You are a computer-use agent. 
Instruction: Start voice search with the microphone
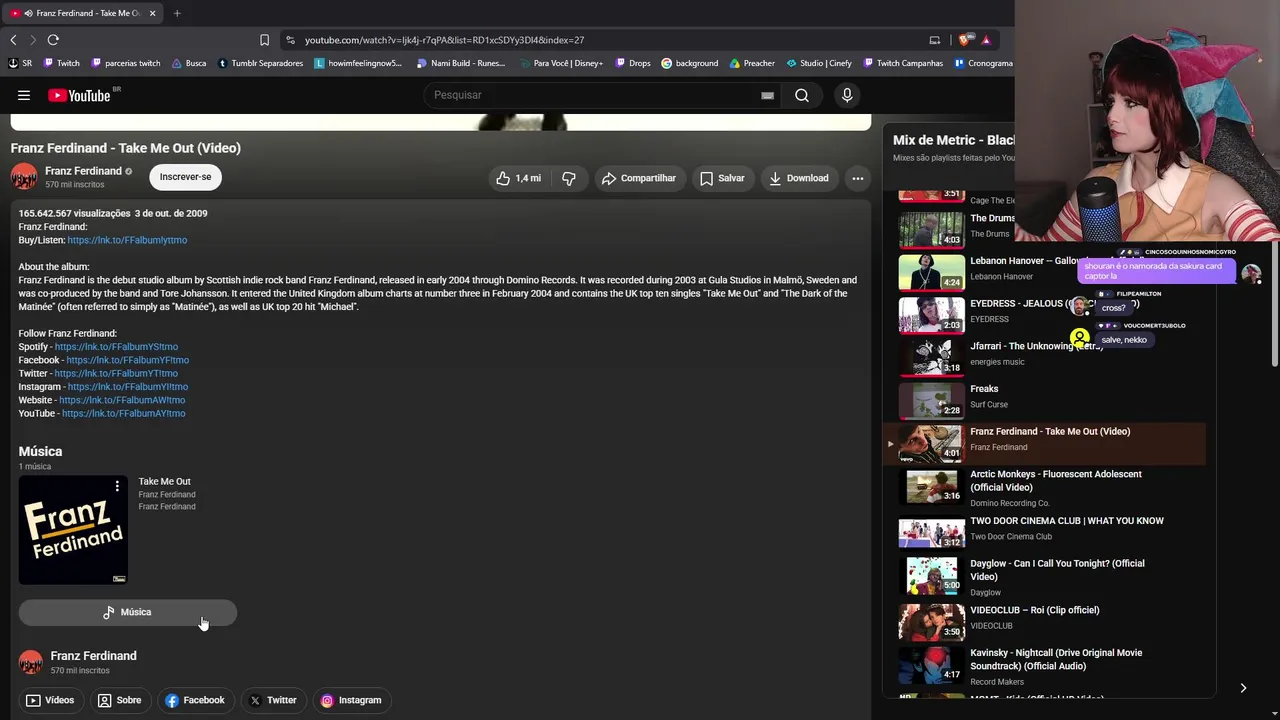click(847, 95)
